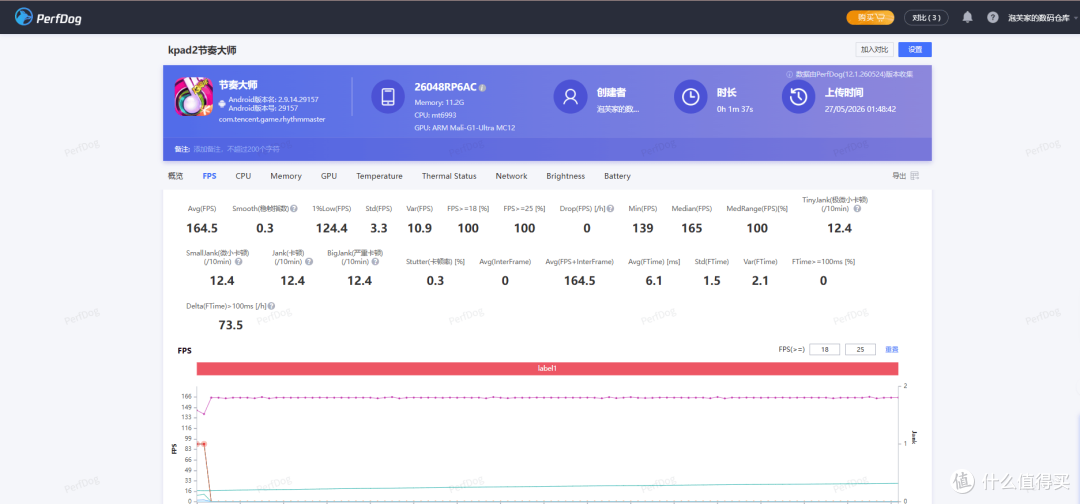
Task: Click the kpad2节奏大师 page title
Action: tap(202, 50)
